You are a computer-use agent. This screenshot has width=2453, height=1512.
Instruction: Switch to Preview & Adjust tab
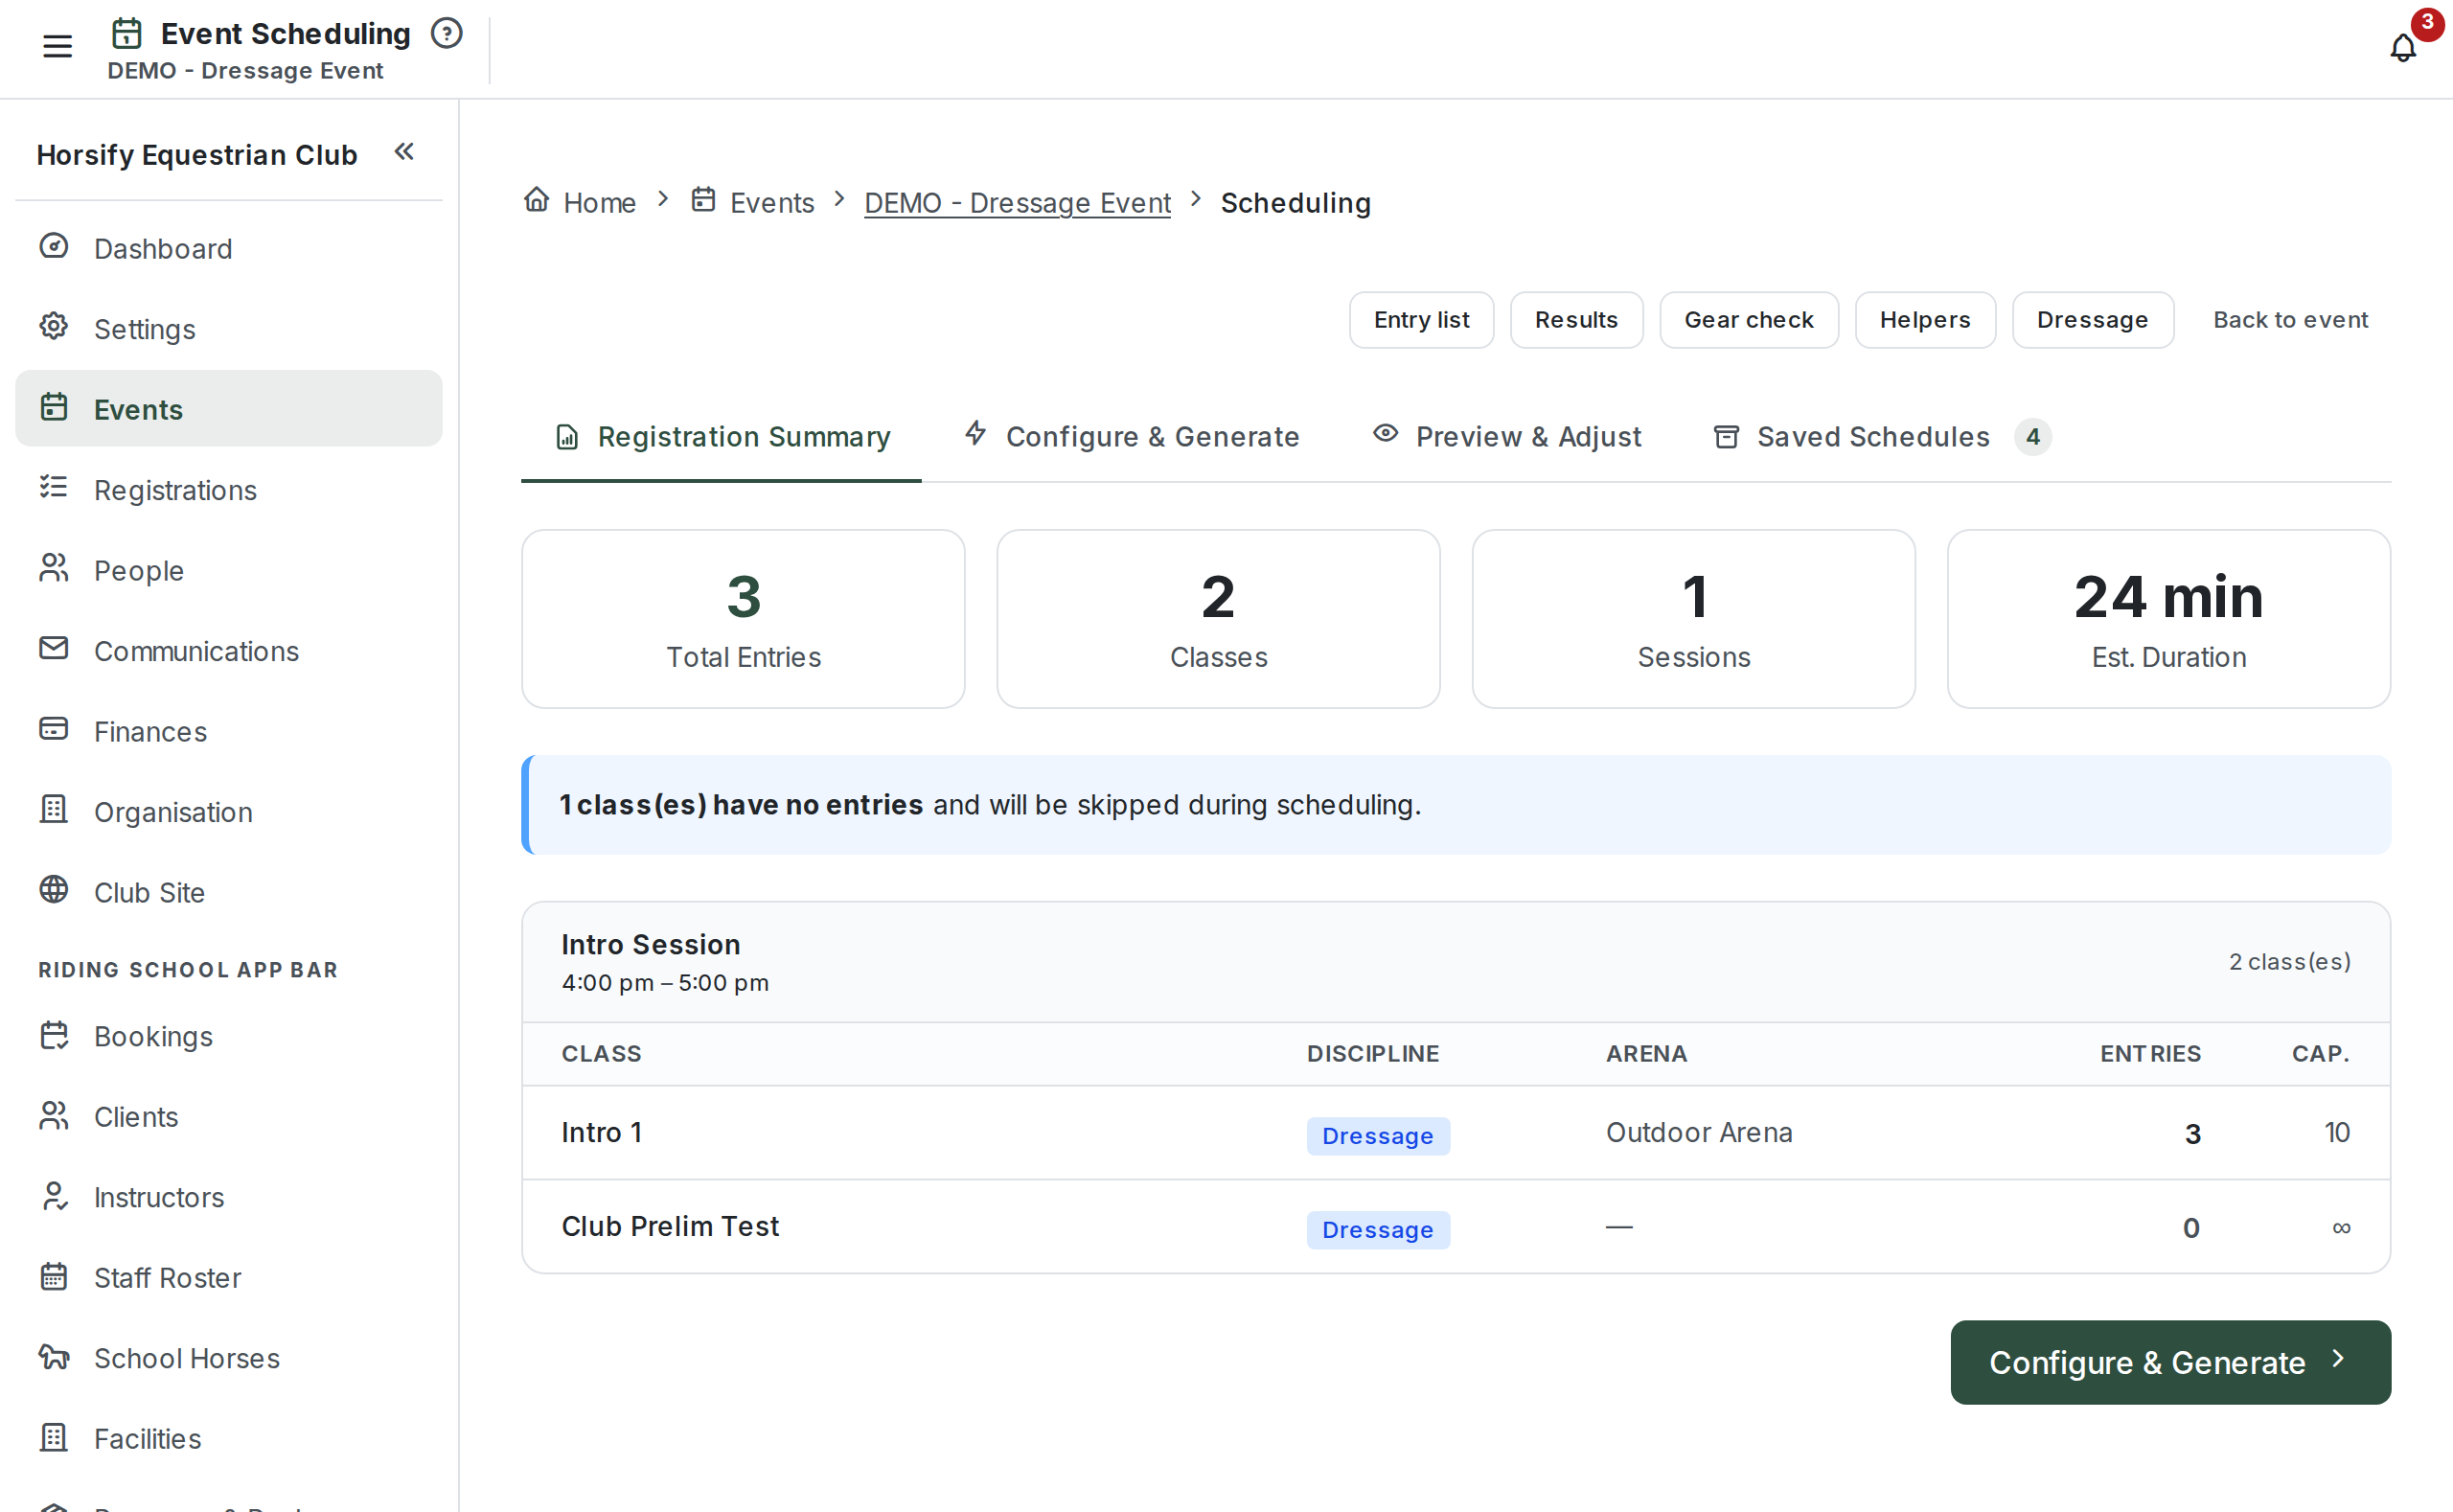point(1507,437)
